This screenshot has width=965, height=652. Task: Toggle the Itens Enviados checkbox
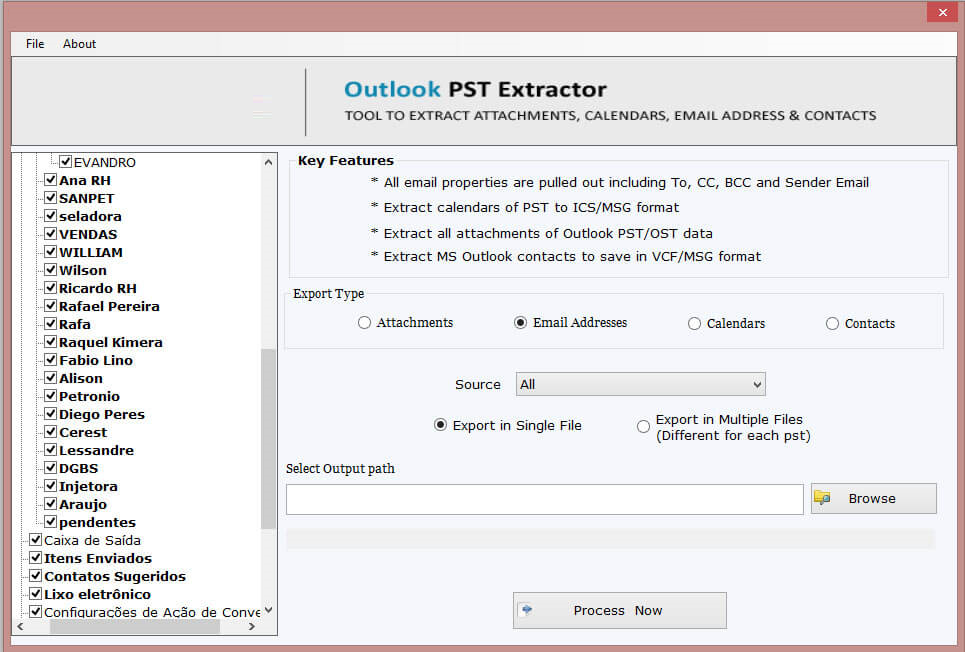tap(36, 557)
